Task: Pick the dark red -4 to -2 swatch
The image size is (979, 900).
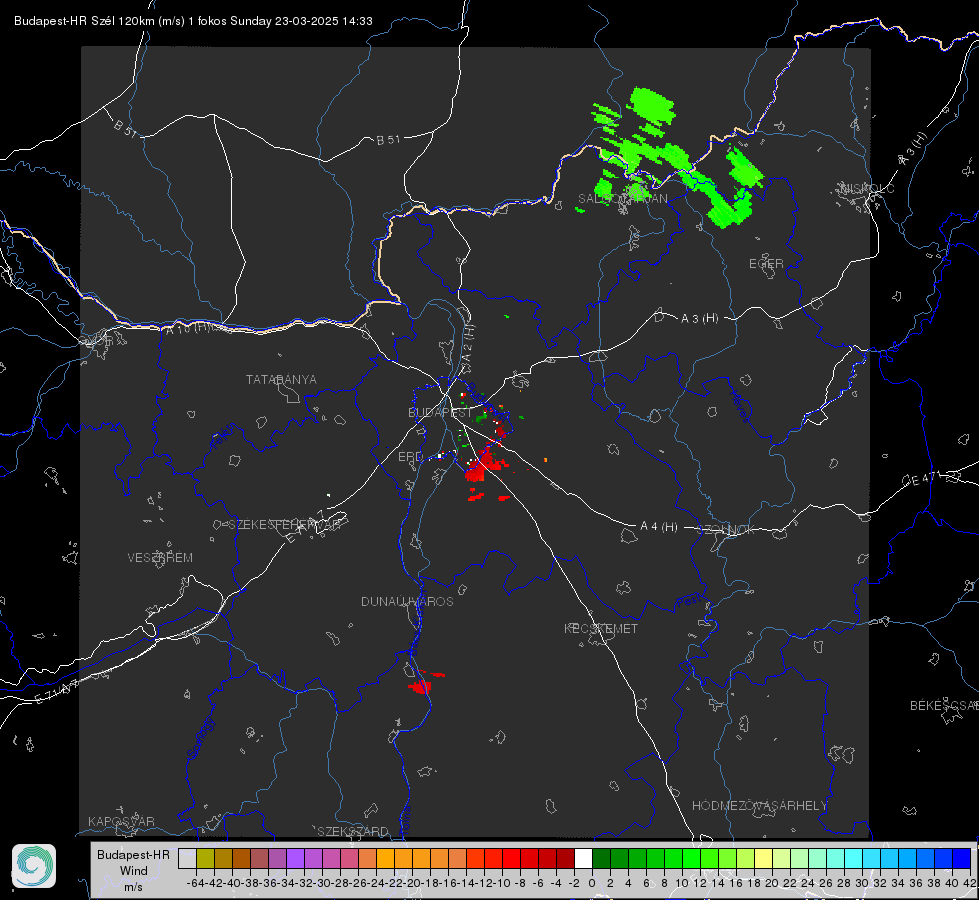Action: pos(565,858)
